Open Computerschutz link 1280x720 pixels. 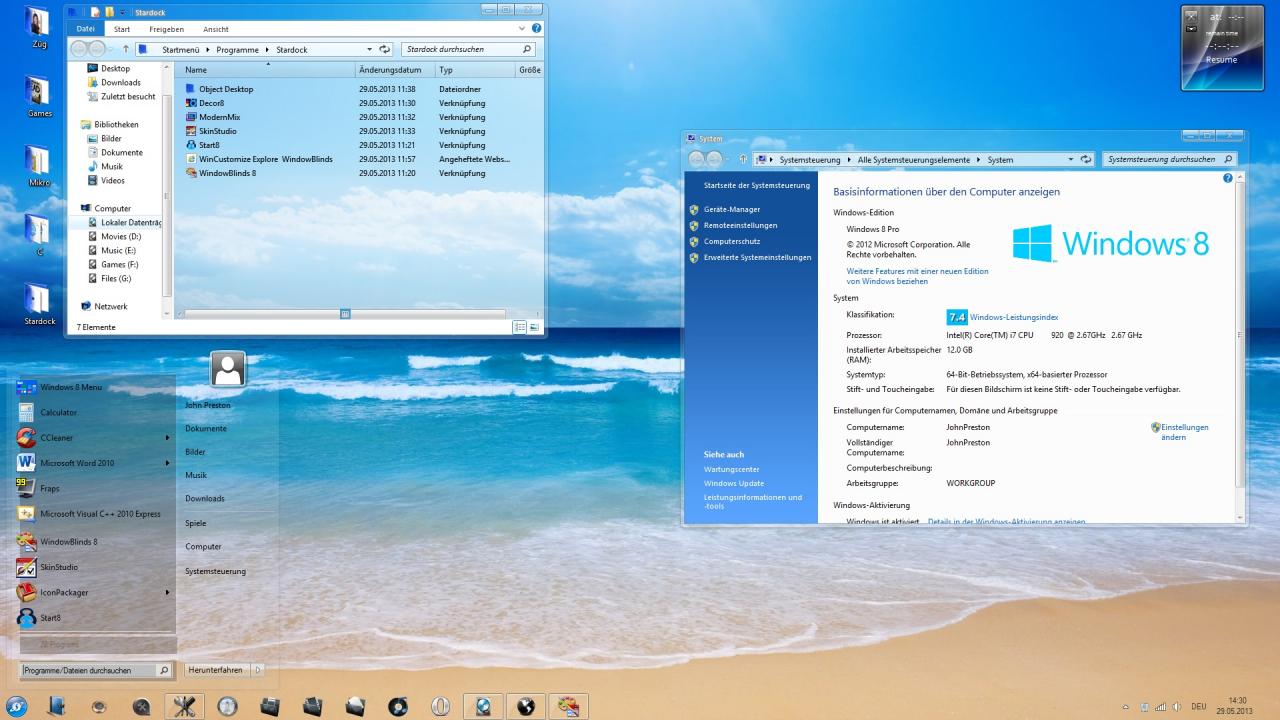pyautogui.click(x=732, y=241)
